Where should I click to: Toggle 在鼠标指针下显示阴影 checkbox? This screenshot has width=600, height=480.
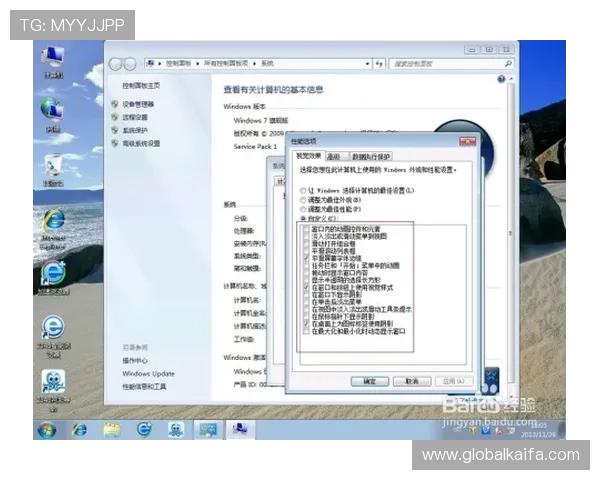click(306, 317)
